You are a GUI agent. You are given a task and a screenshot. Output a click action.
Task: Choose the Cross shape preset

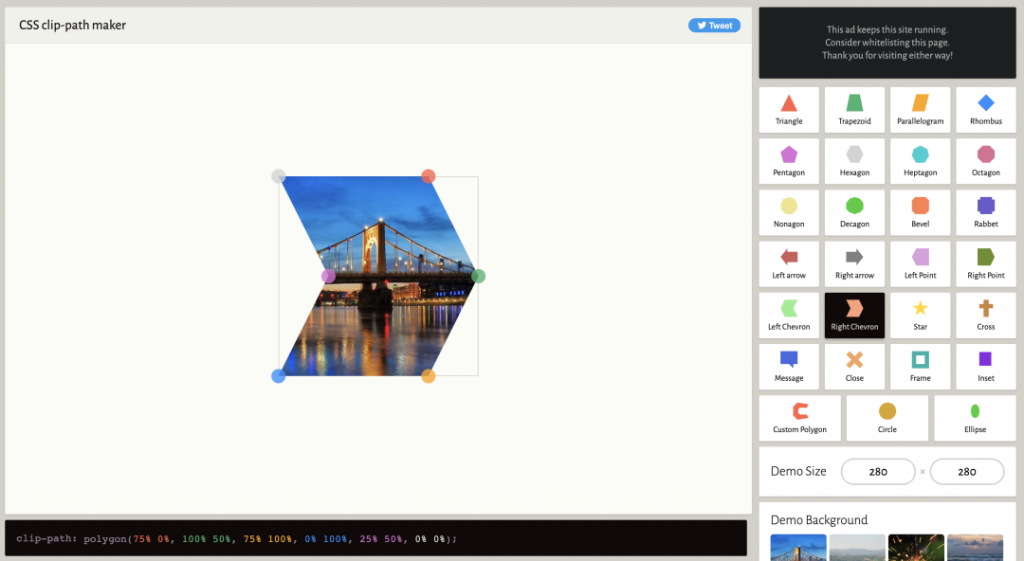pyautogui.click(x=985, y=315)
